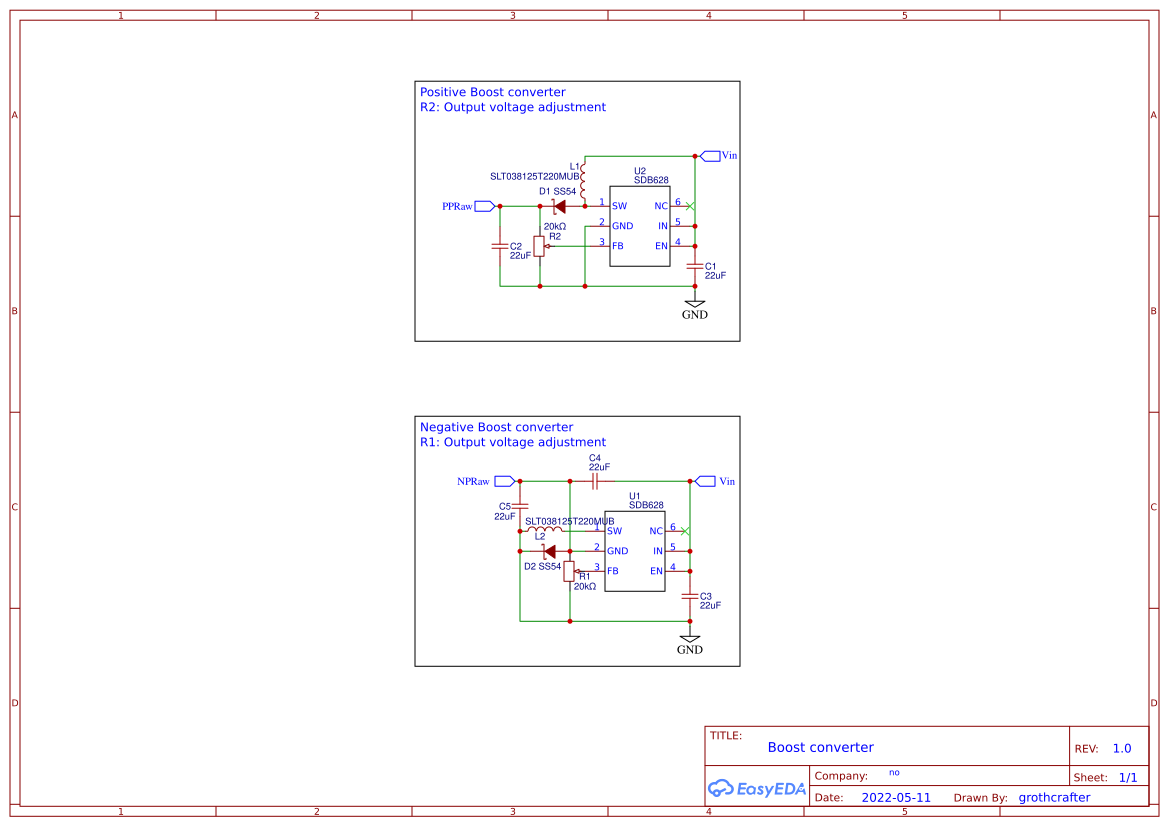The height and width of the screenshot is (827, 1169).
Task: Click the no-connect X on U1 pin 6
Action: click(x=685, y=531)
